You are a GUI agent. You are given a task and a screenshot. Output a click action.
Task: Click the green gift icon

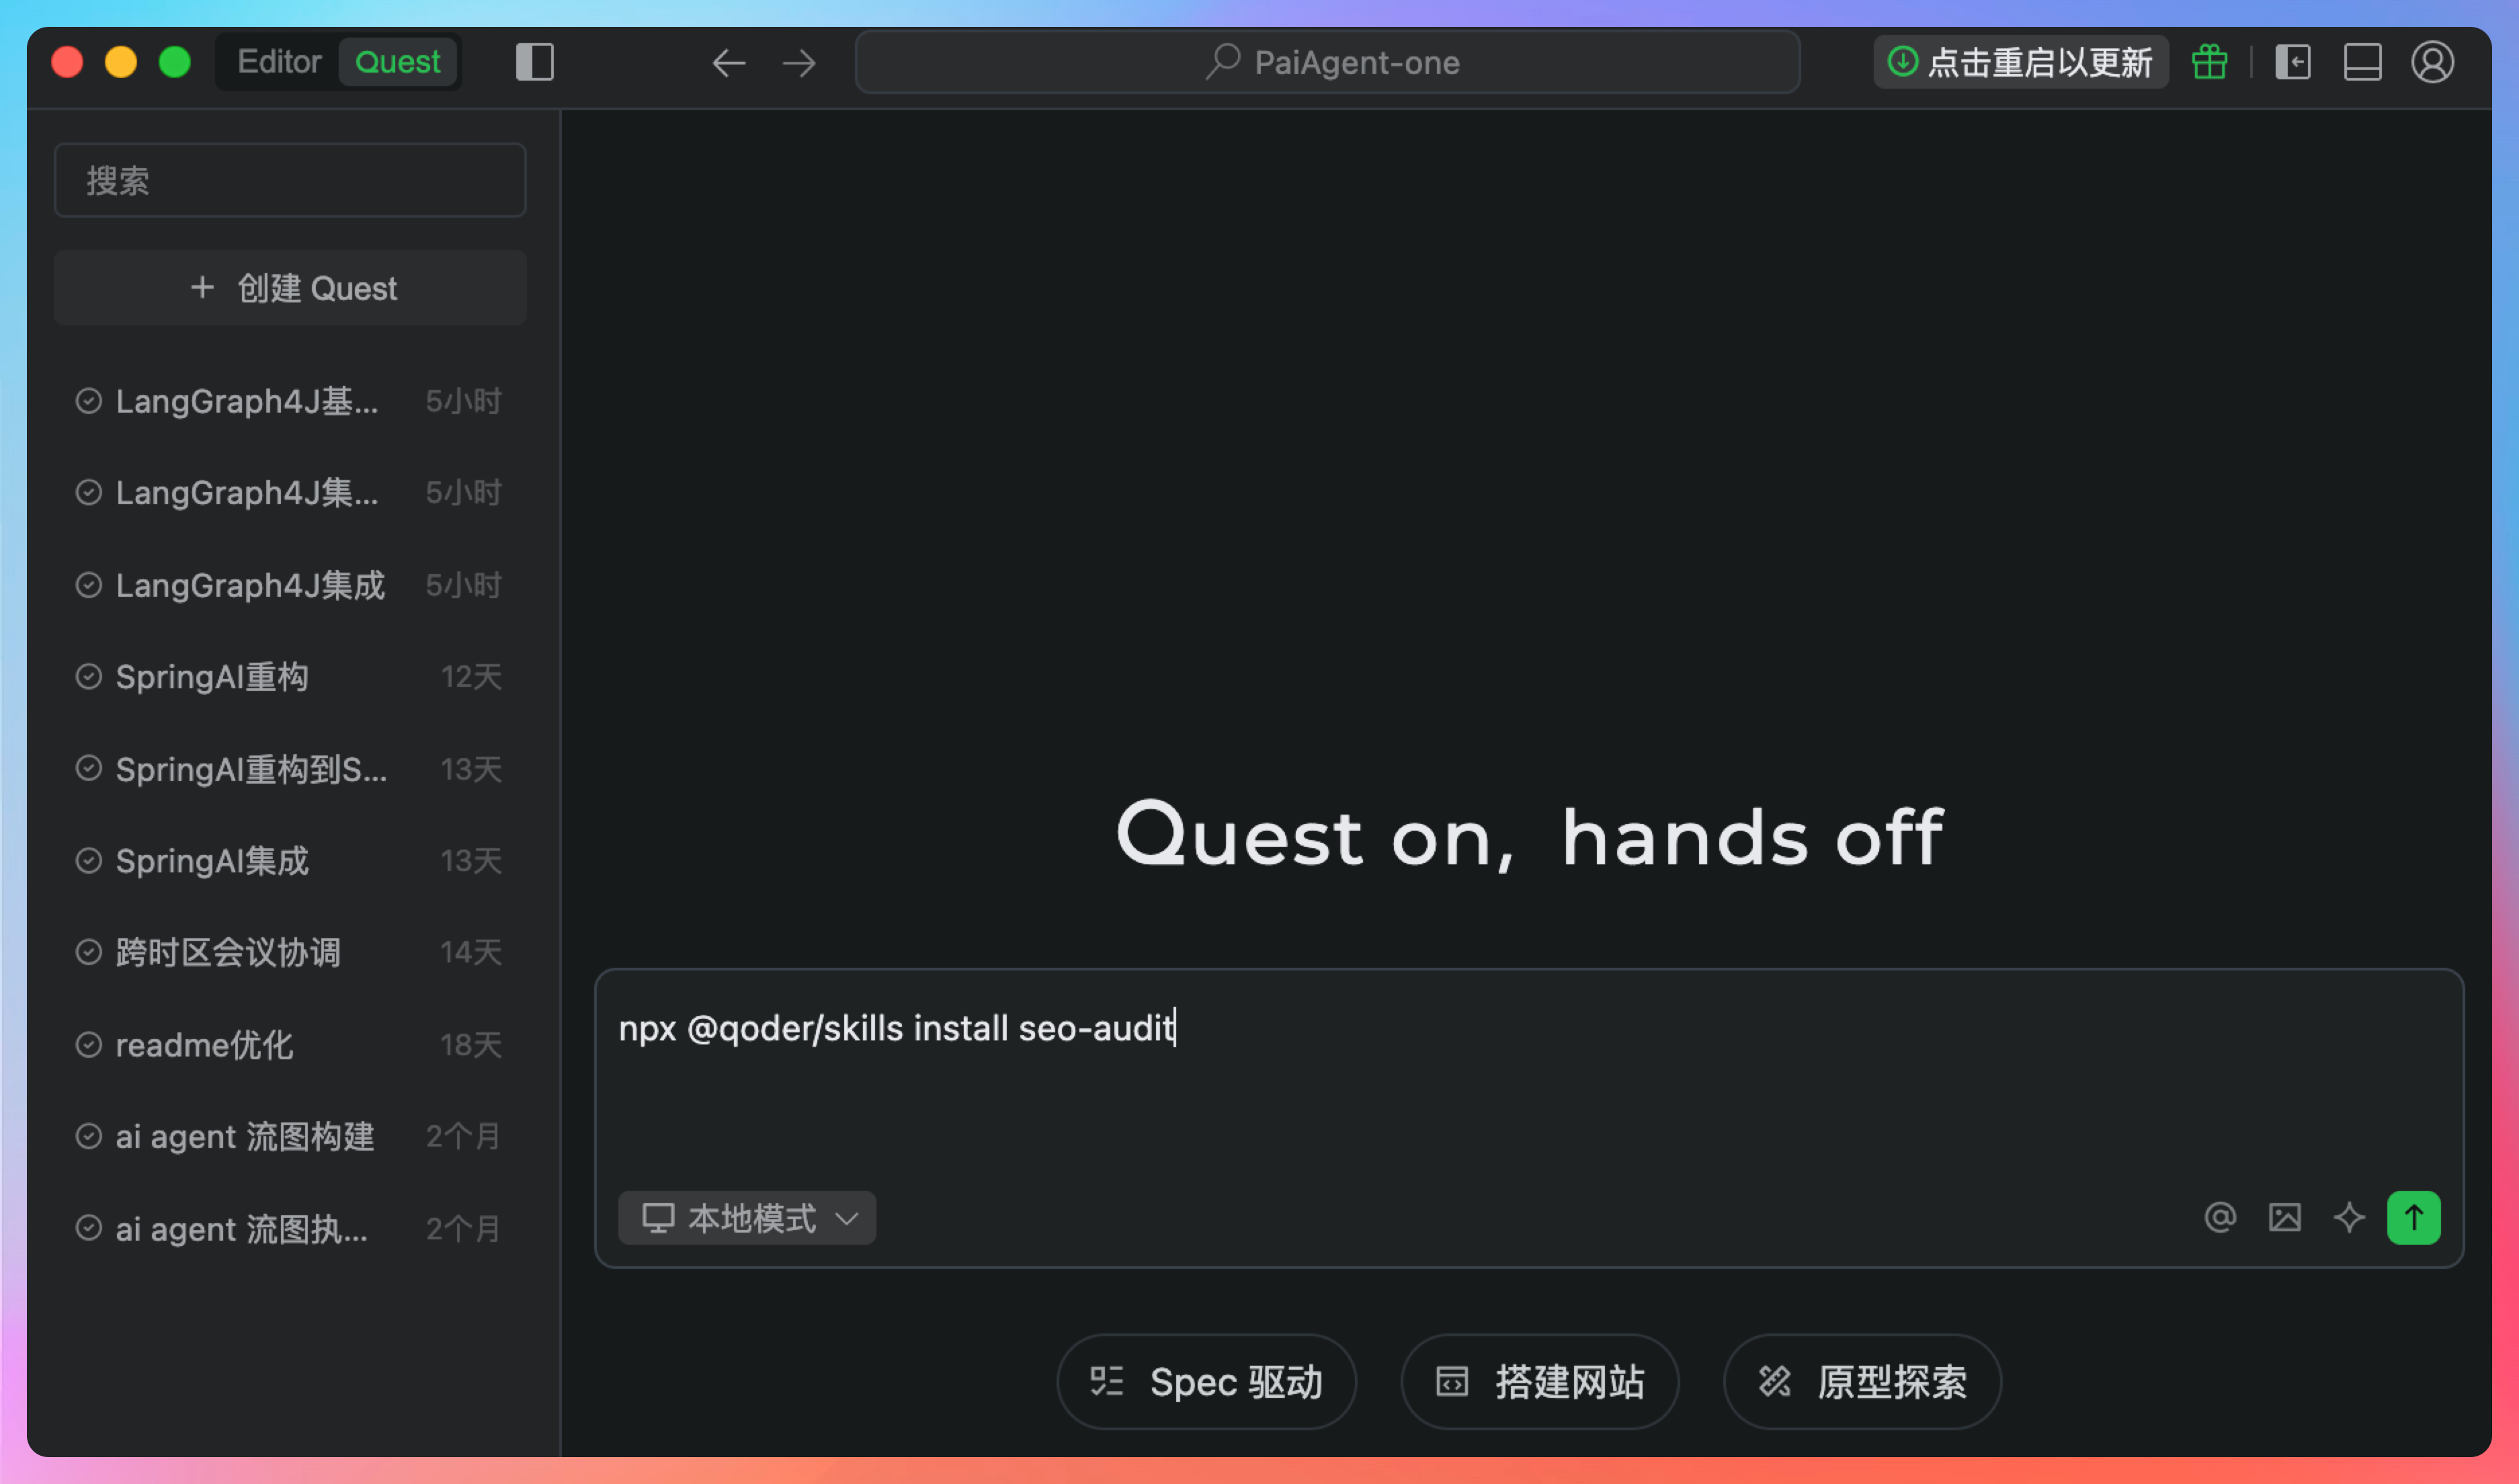[x=2209, y=62]
